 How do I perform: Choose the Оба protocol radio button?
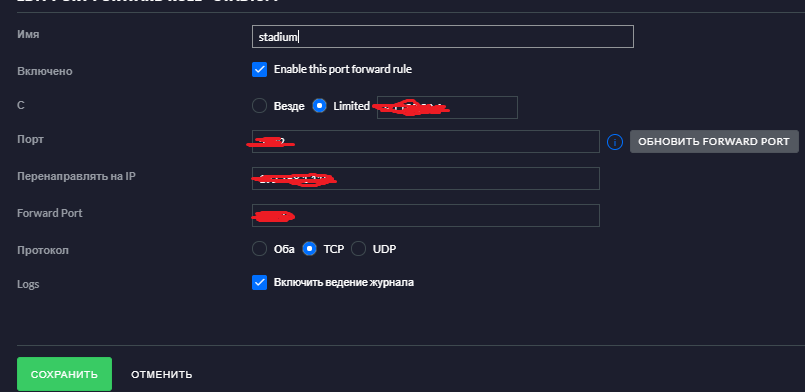tap(259, 249)
